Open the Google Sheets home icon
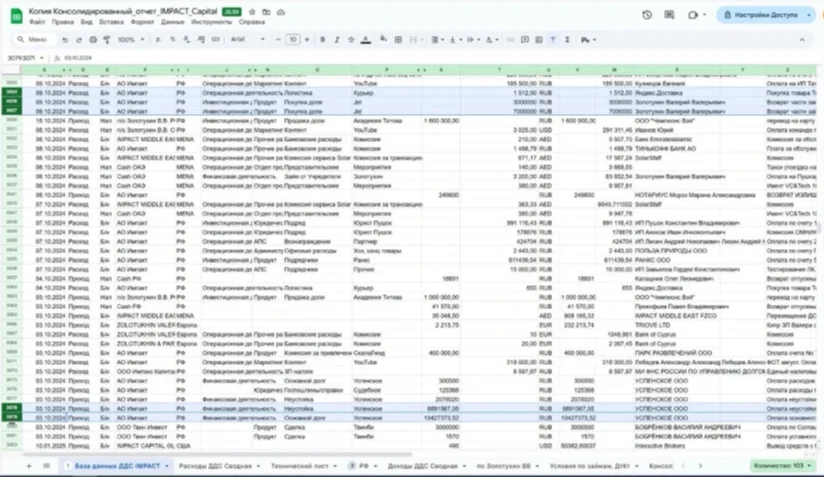The width and height of the screenshot is (824, 477). tap(17, 16)
